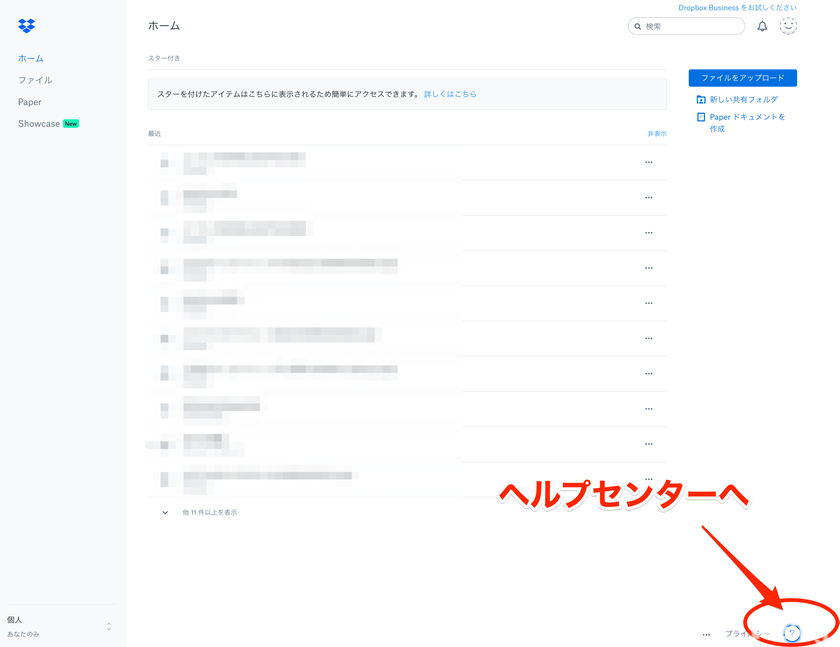Click Dropbox Business をお試しください link
This screenshot has width=840, height=647.
click(x=737, y=8)
